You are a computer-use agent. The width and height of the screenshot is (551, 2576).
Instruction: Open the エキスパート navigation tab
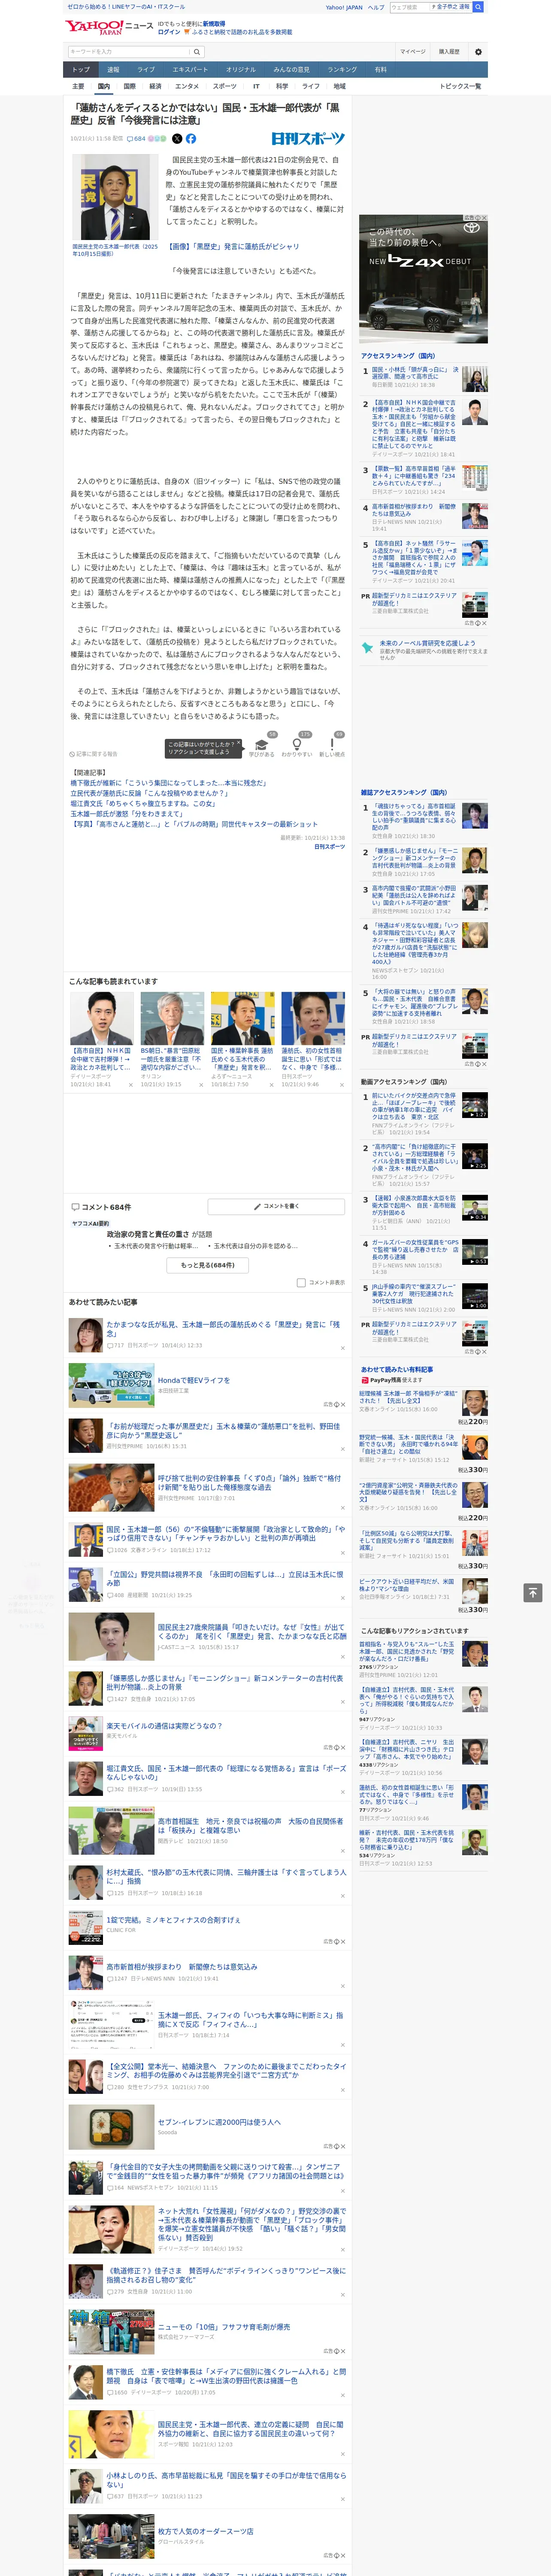(190, 70)
